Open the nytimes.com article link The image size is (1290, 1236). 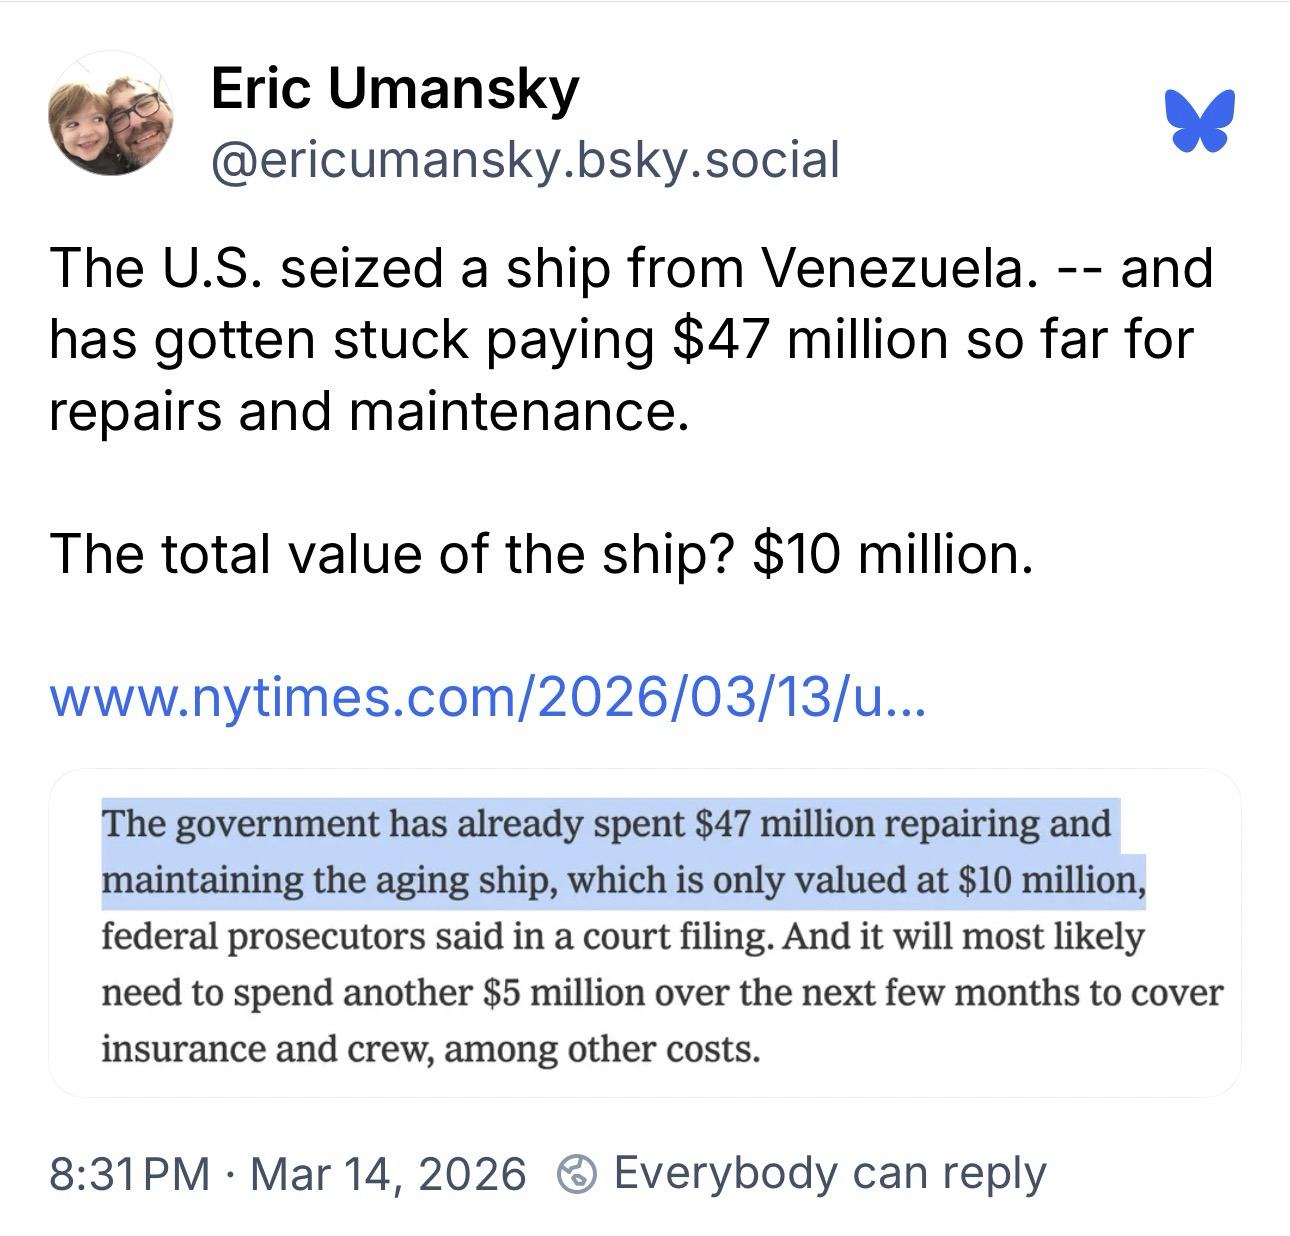(488, 697)
